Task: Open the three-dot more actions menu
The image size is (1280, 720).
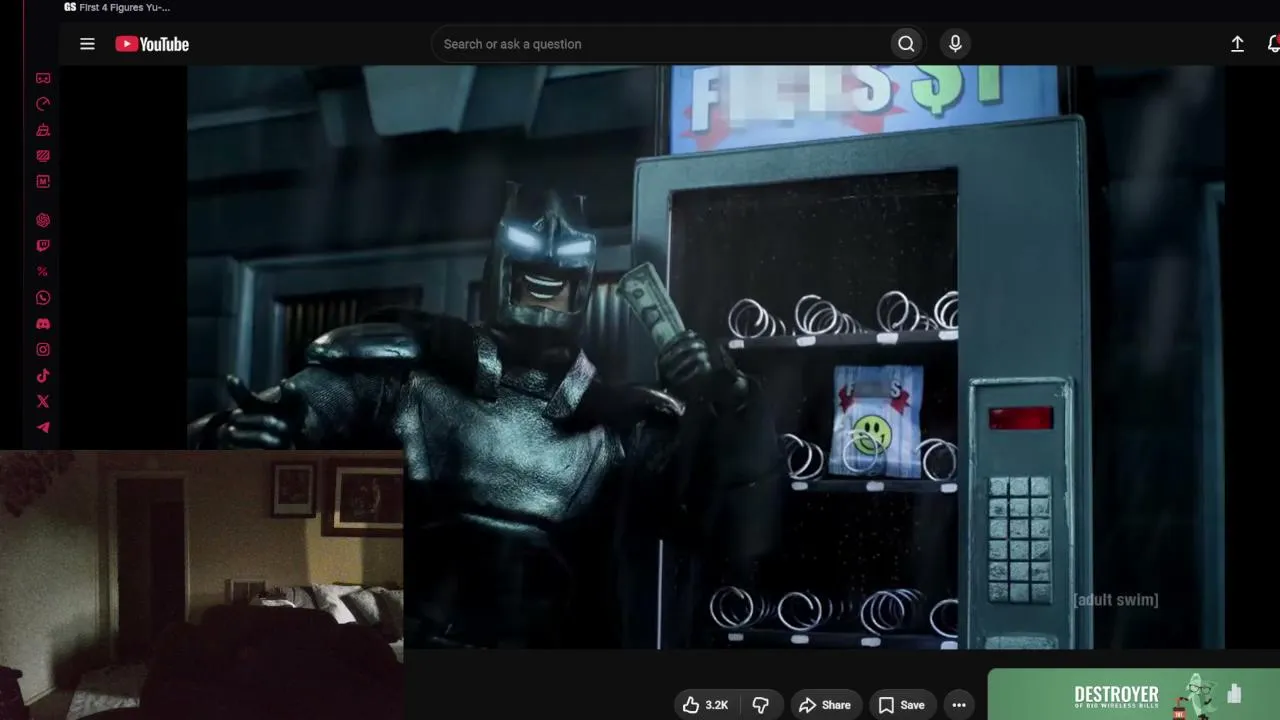Action: click(x=959, y=705)
